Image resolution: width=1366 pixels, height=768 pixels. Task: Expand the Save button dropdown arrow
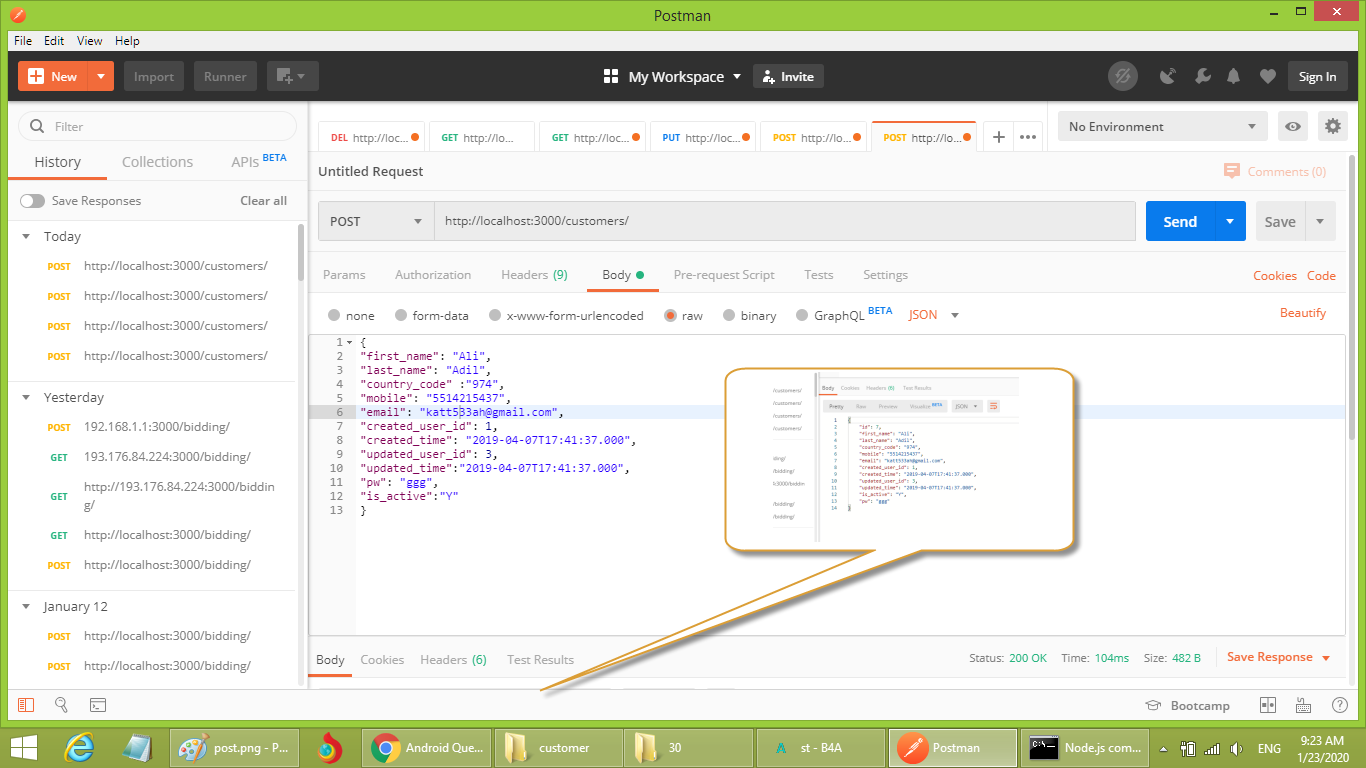pyautogui.click(x=1320, y=221)
